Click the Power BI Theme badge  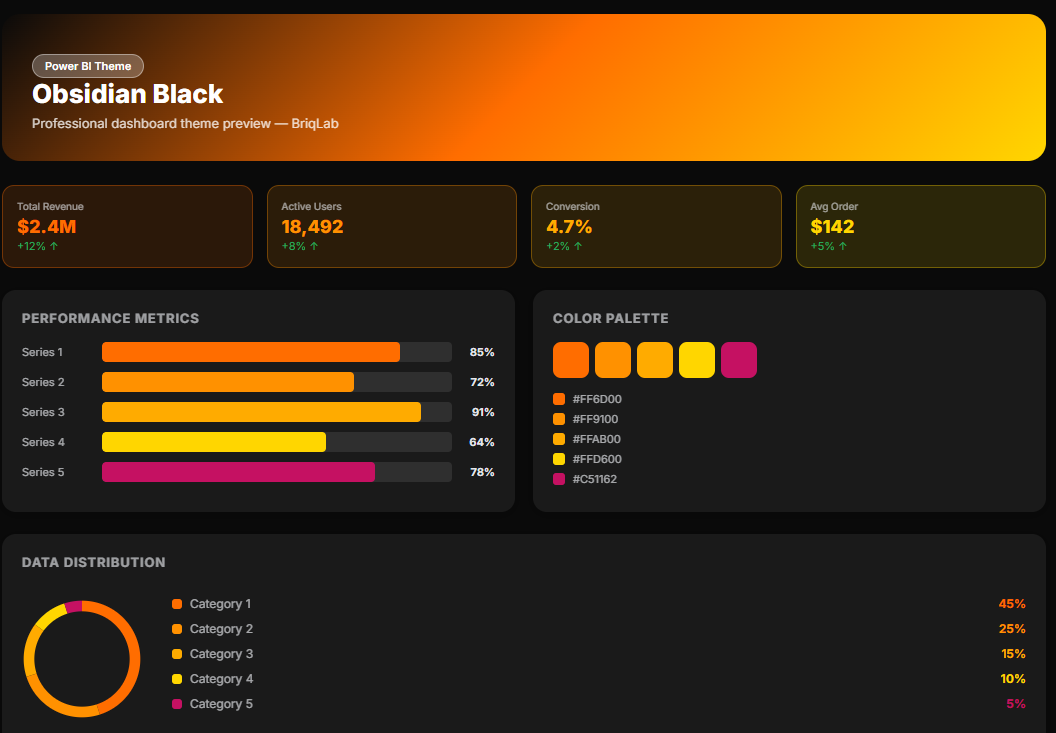click(88, 66)
